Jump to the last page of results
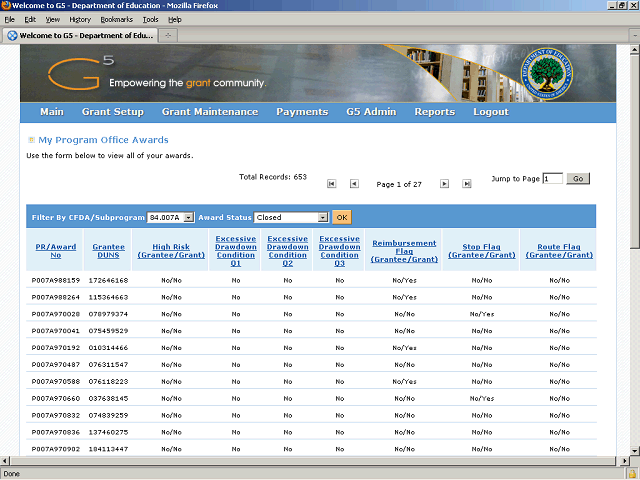Screen dimensions: 640x480 click(x=466, y=184)
